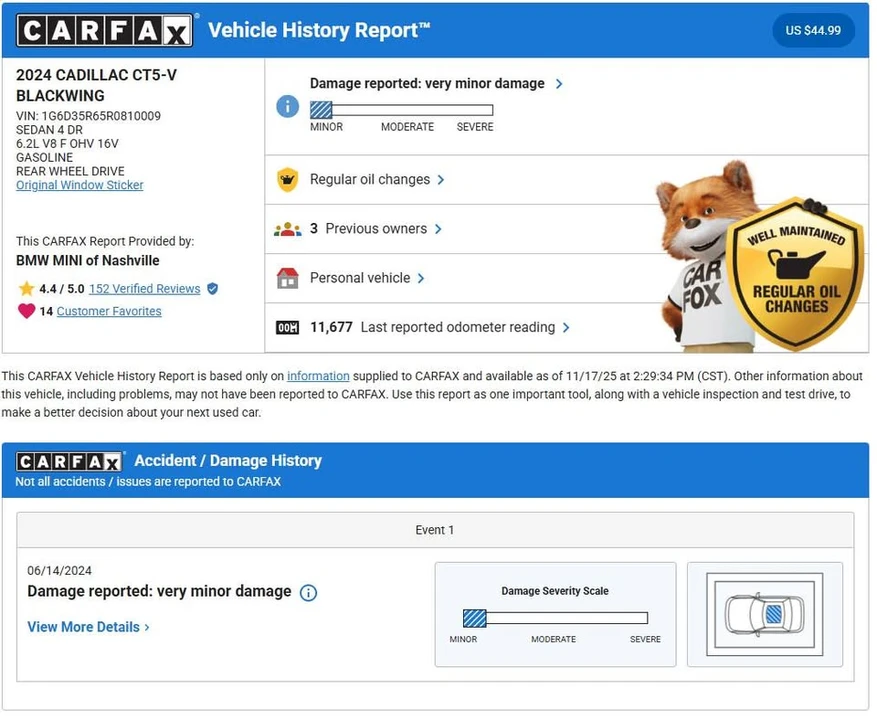Click the 4.4 / 5.0 rating text
877x720 pixels.
pos(62,290)
